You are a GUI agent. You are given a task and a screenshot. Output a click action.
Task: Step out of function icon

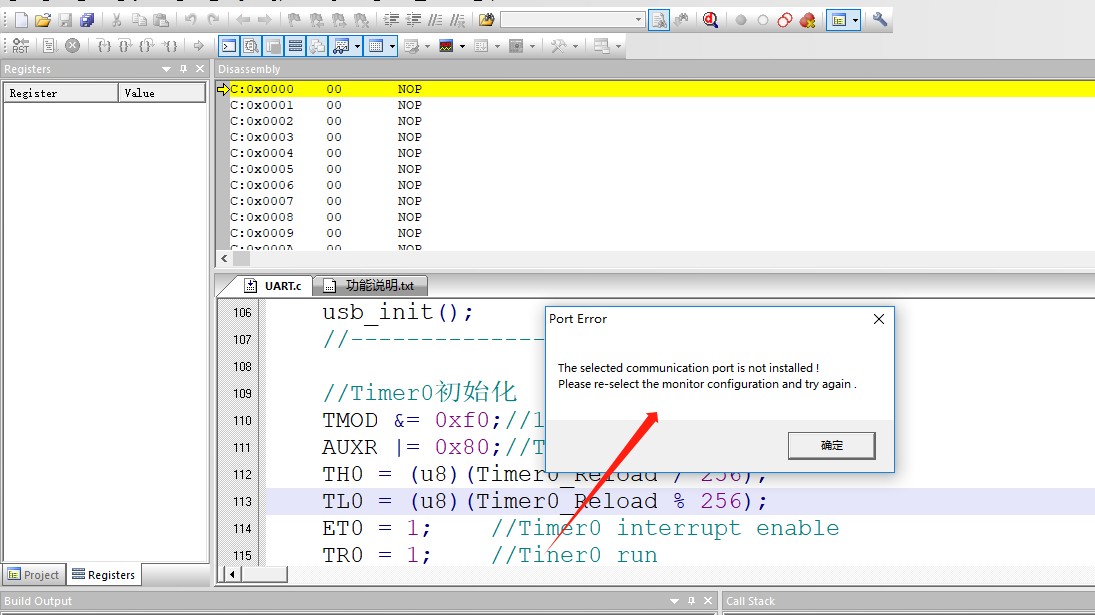pos(147,46)
